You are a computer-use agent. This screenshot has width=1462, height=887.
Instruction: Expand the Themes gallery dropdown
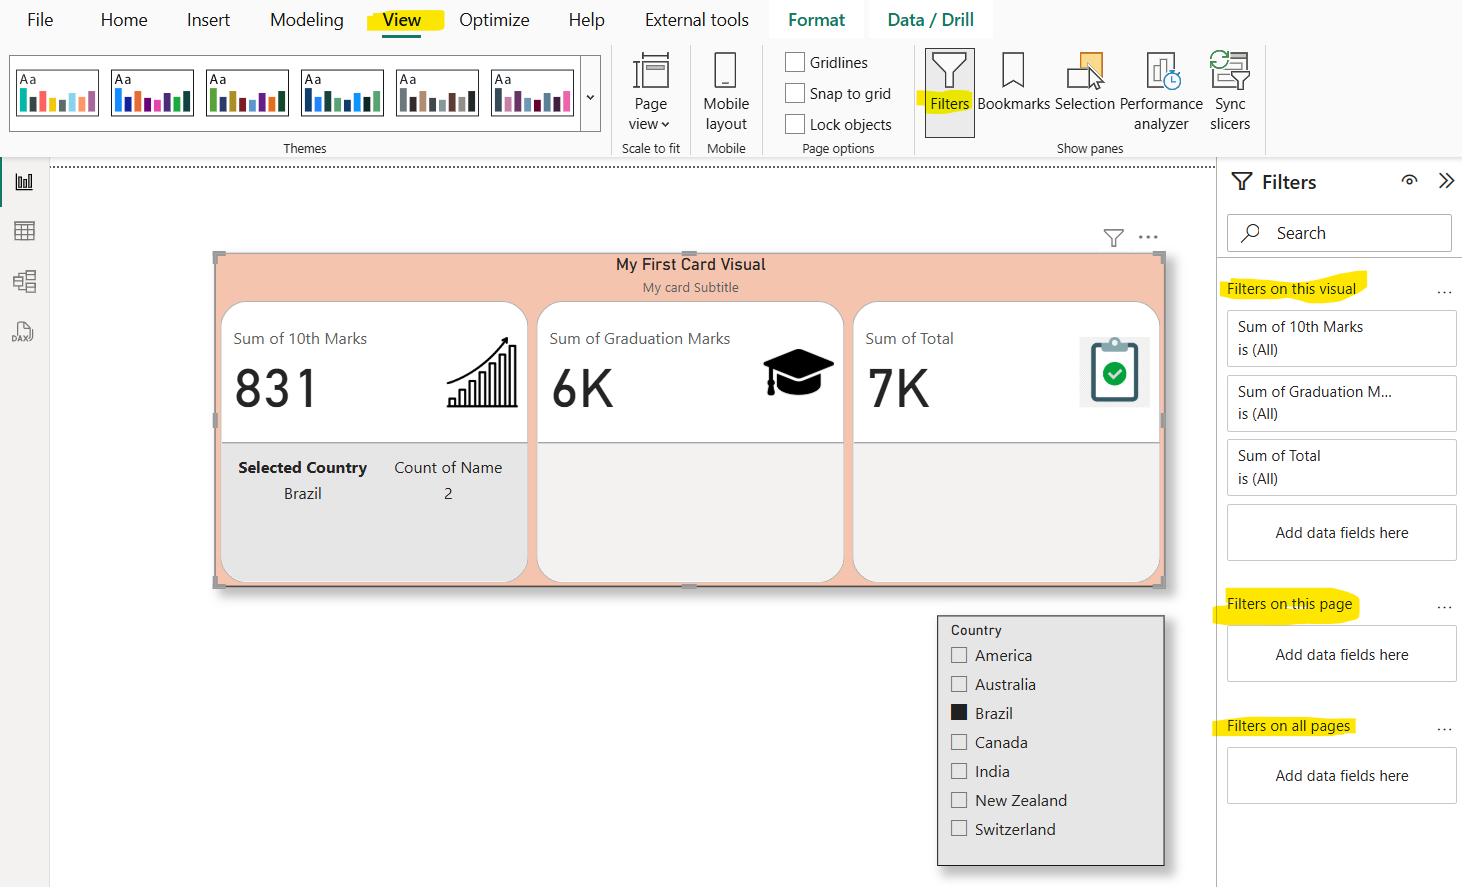coord(590,97)
